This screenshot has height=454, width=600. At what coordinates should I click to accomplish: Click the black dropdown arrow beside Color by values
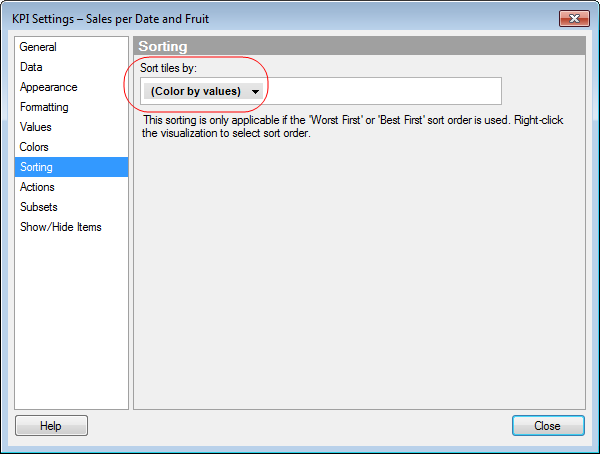pos(255,91)
